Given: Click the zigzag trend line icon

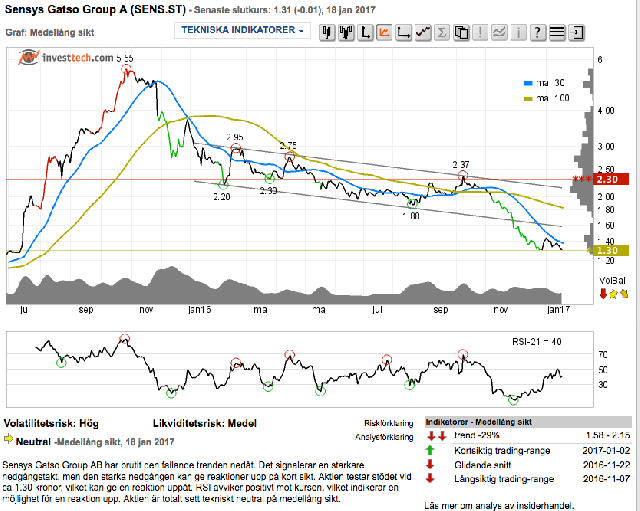Looking at the screenshot, I should pyautogui.click(x=423, y=32).
